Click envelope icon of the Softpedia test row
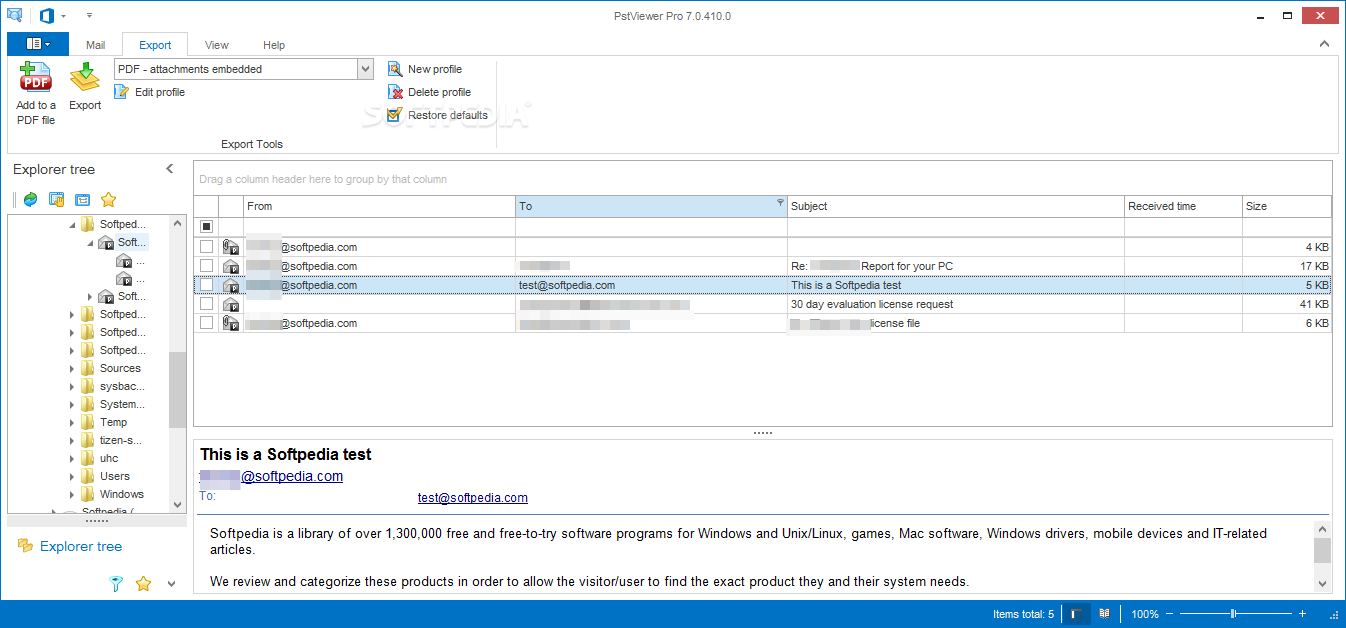Image resolution: width=1346 pixels, height=628 pixels. click(x=231, y=285)
